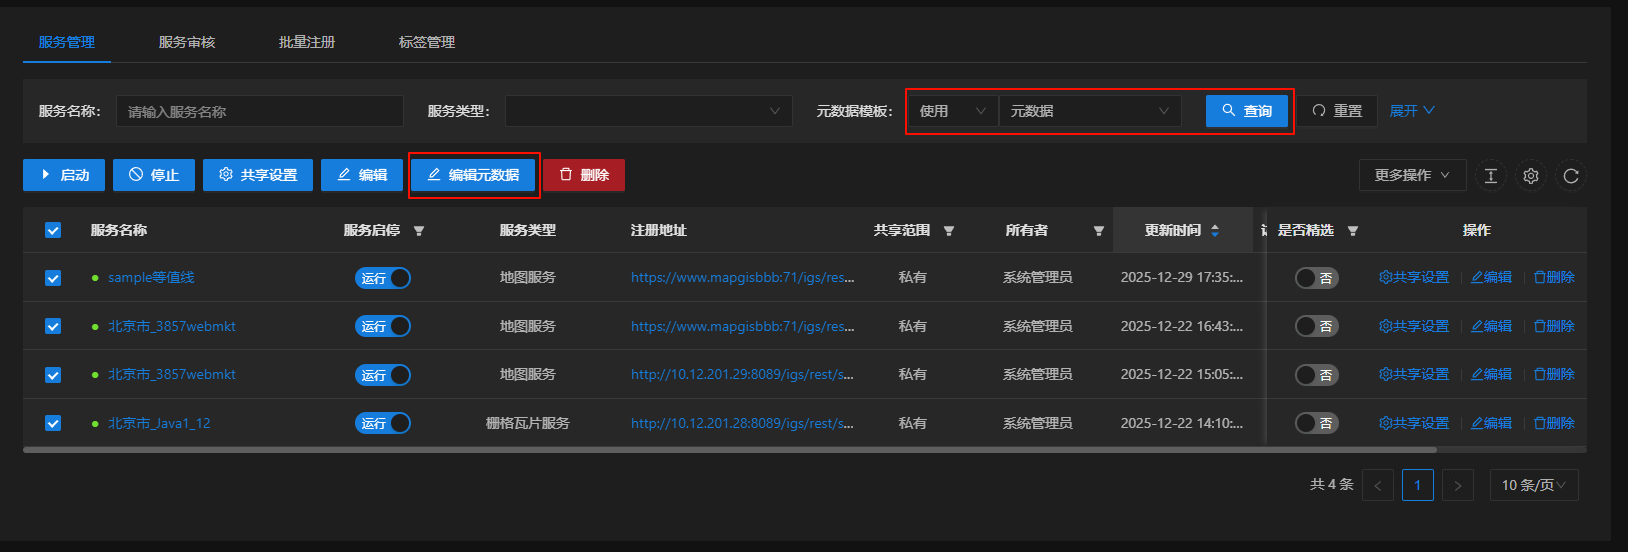Viewport: 1628px width, 552px height.
Task: Focus the 服务名称 input field
Action: click(260, 111)
